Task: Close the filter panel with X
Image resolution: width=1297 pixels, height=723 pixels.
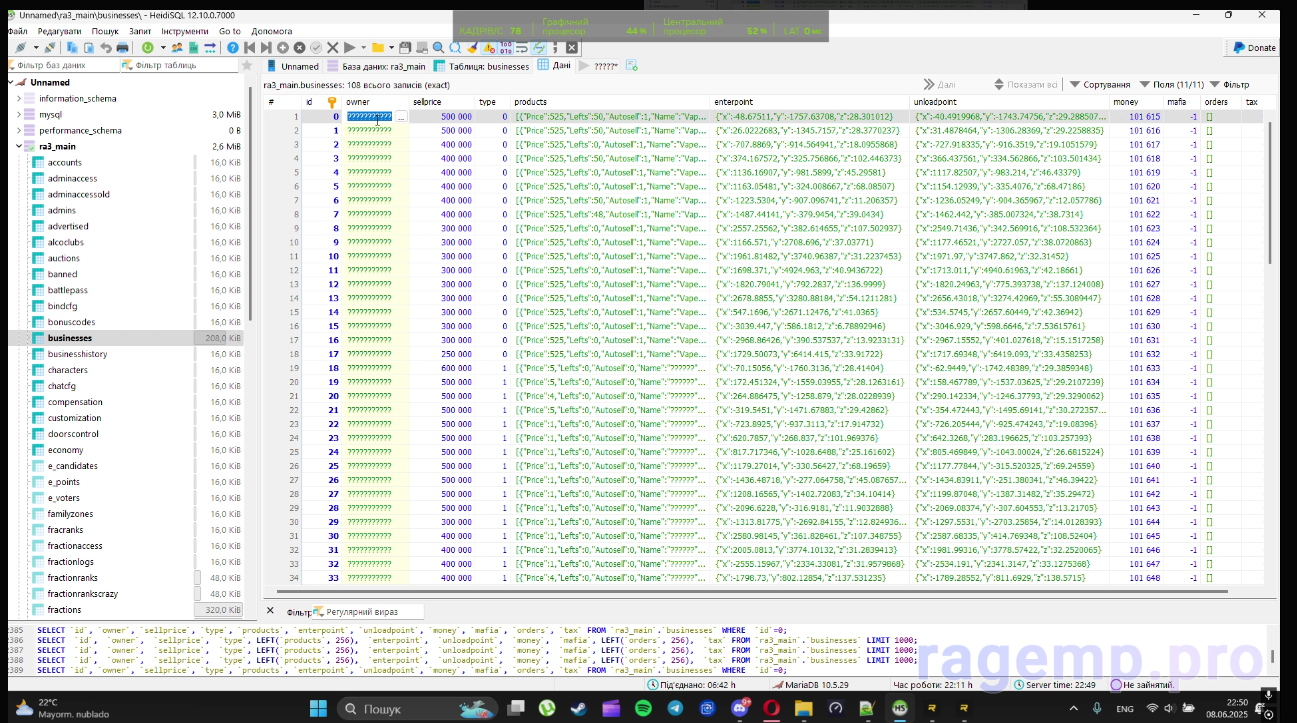Action: click(270, 610)
